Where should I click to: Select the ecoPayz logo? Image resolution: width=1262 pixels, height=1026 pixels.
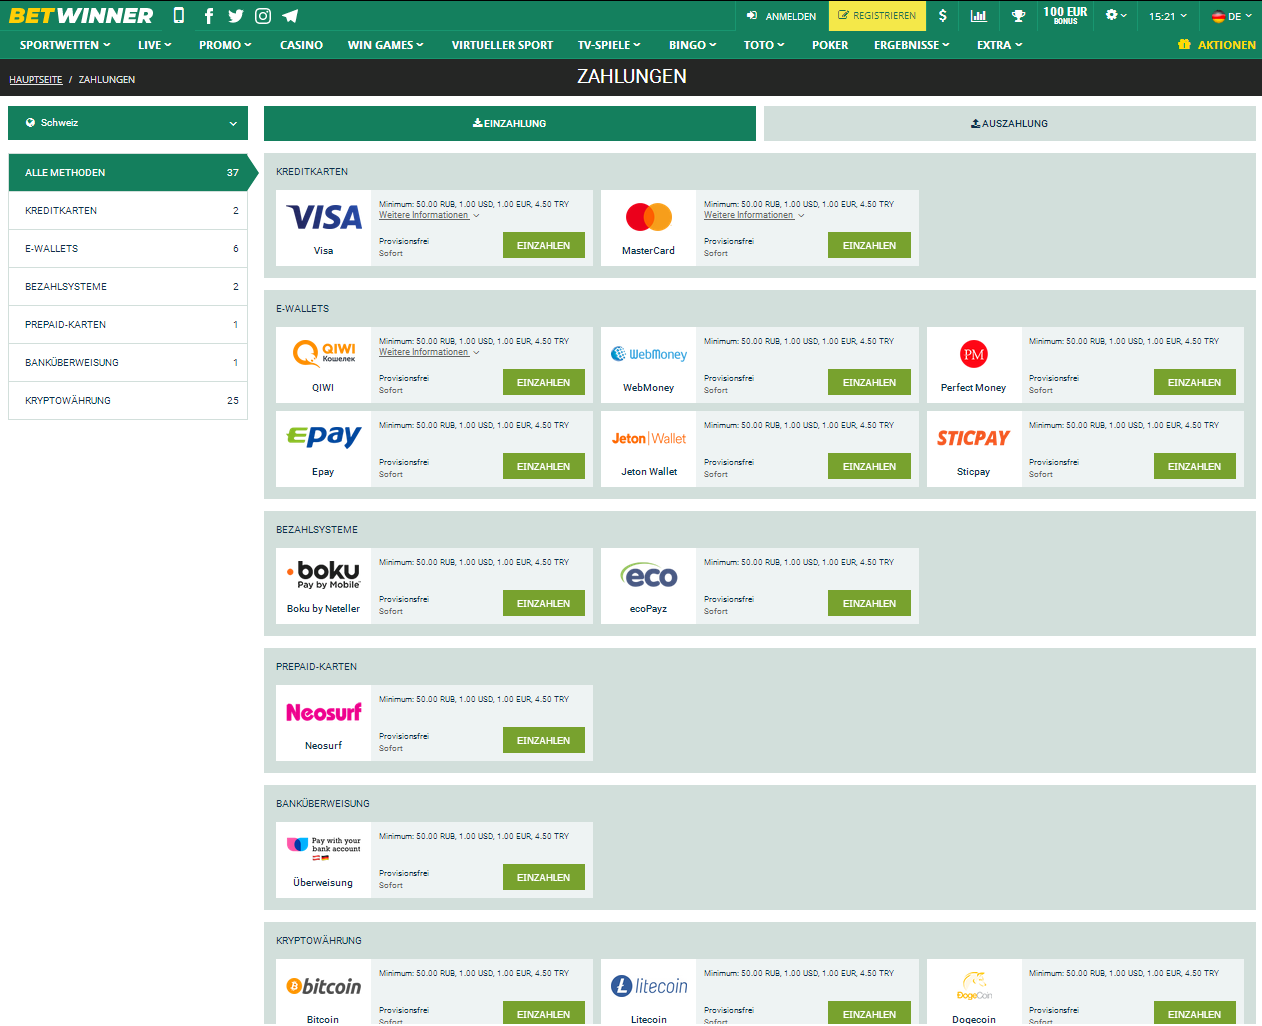tap(649, 575)
